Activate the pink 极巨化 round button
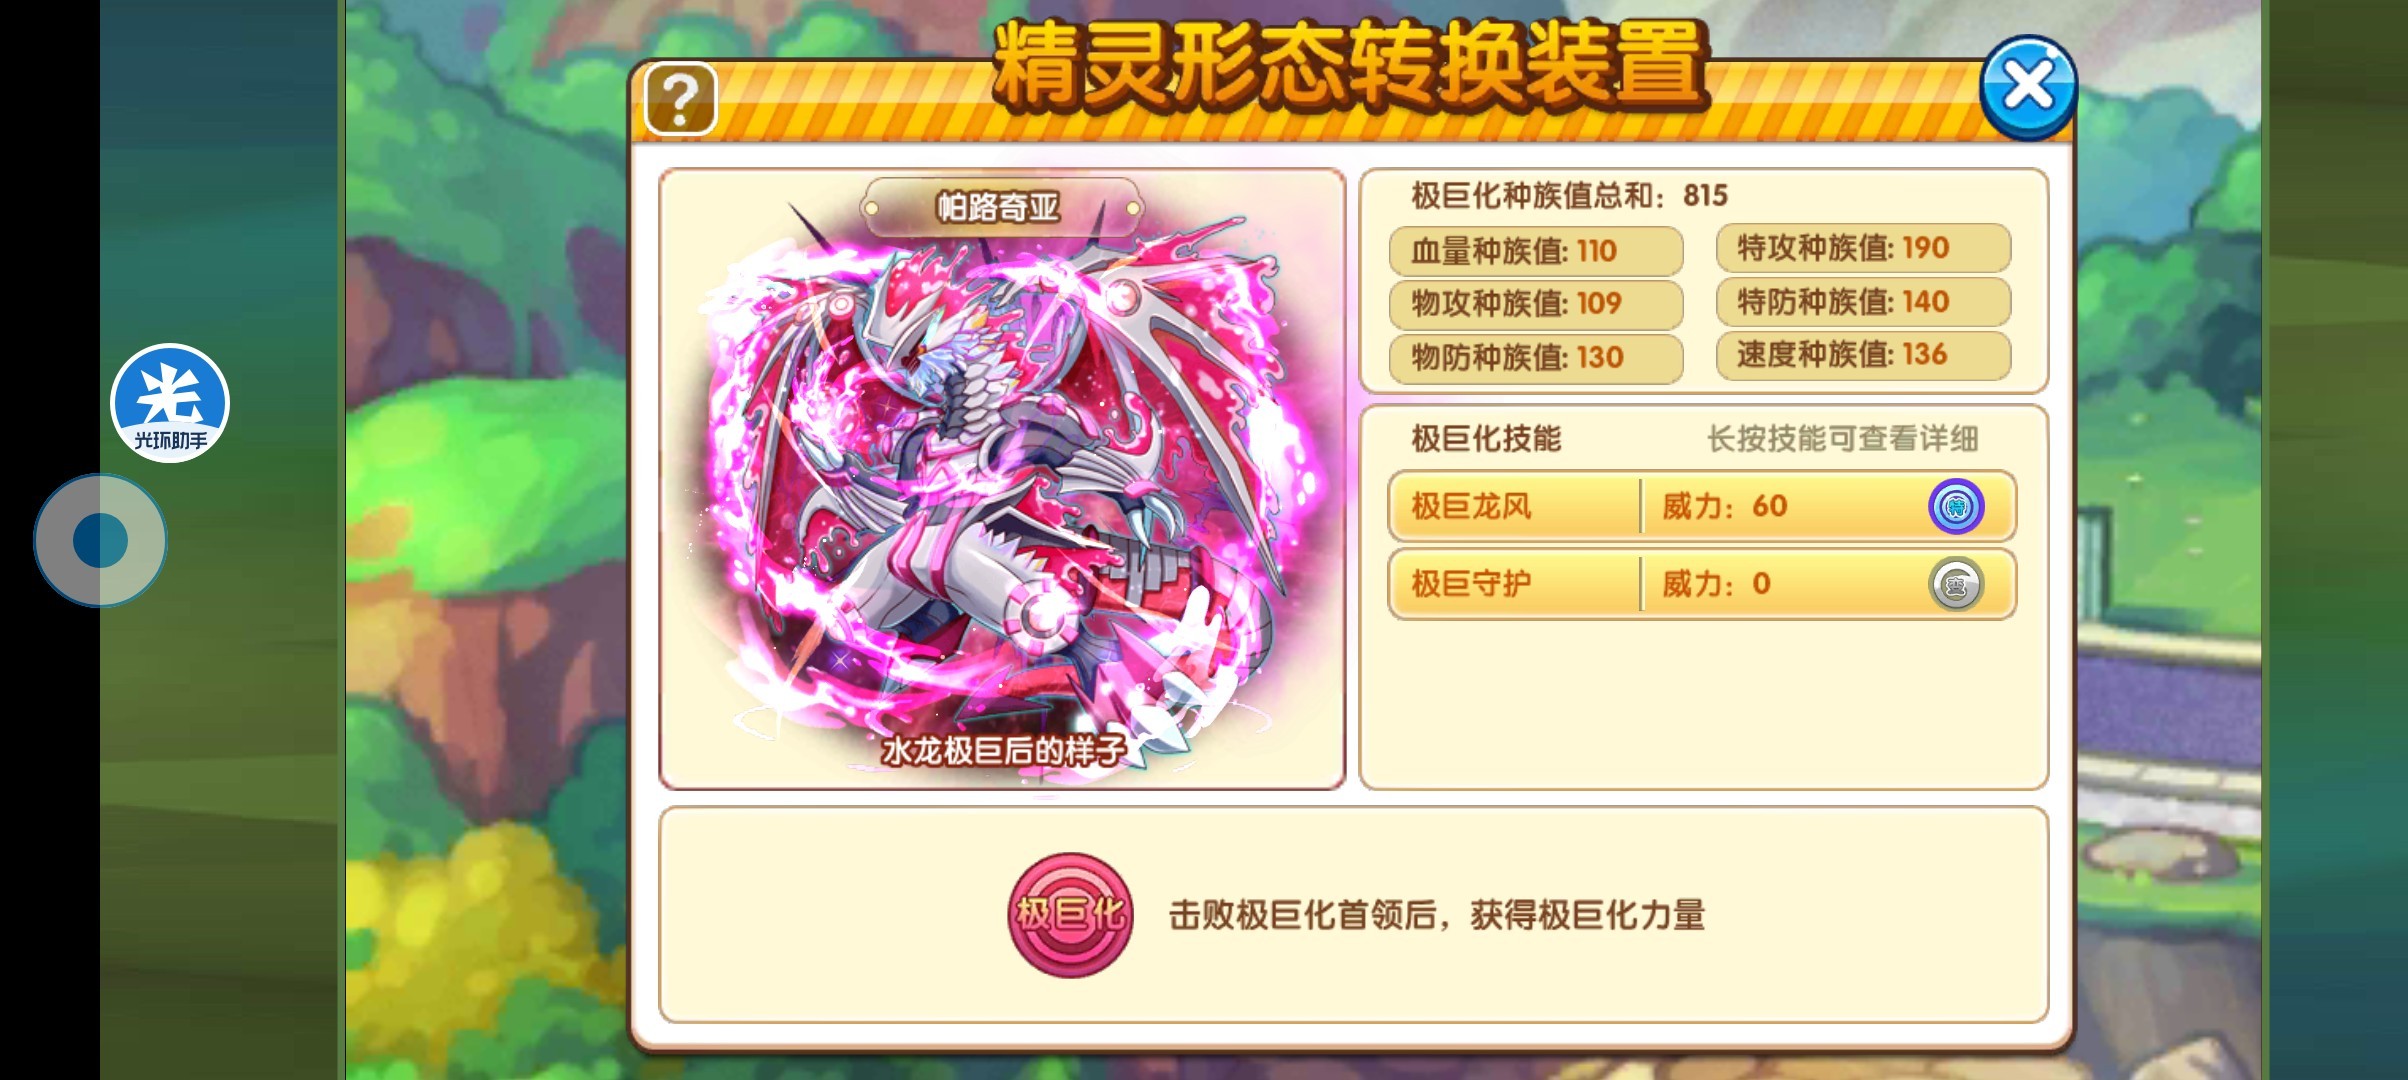2408x1080 pixels. point(1070,914)
